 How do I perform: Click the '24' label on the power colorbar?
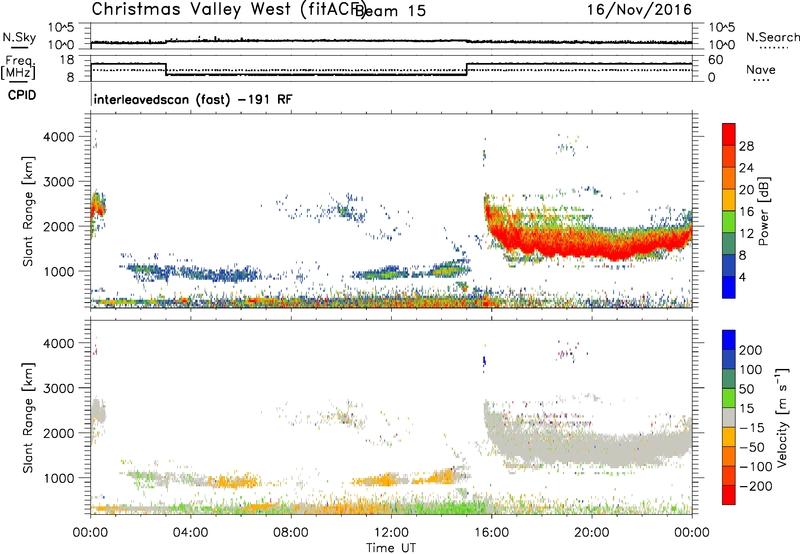[746, 168]
